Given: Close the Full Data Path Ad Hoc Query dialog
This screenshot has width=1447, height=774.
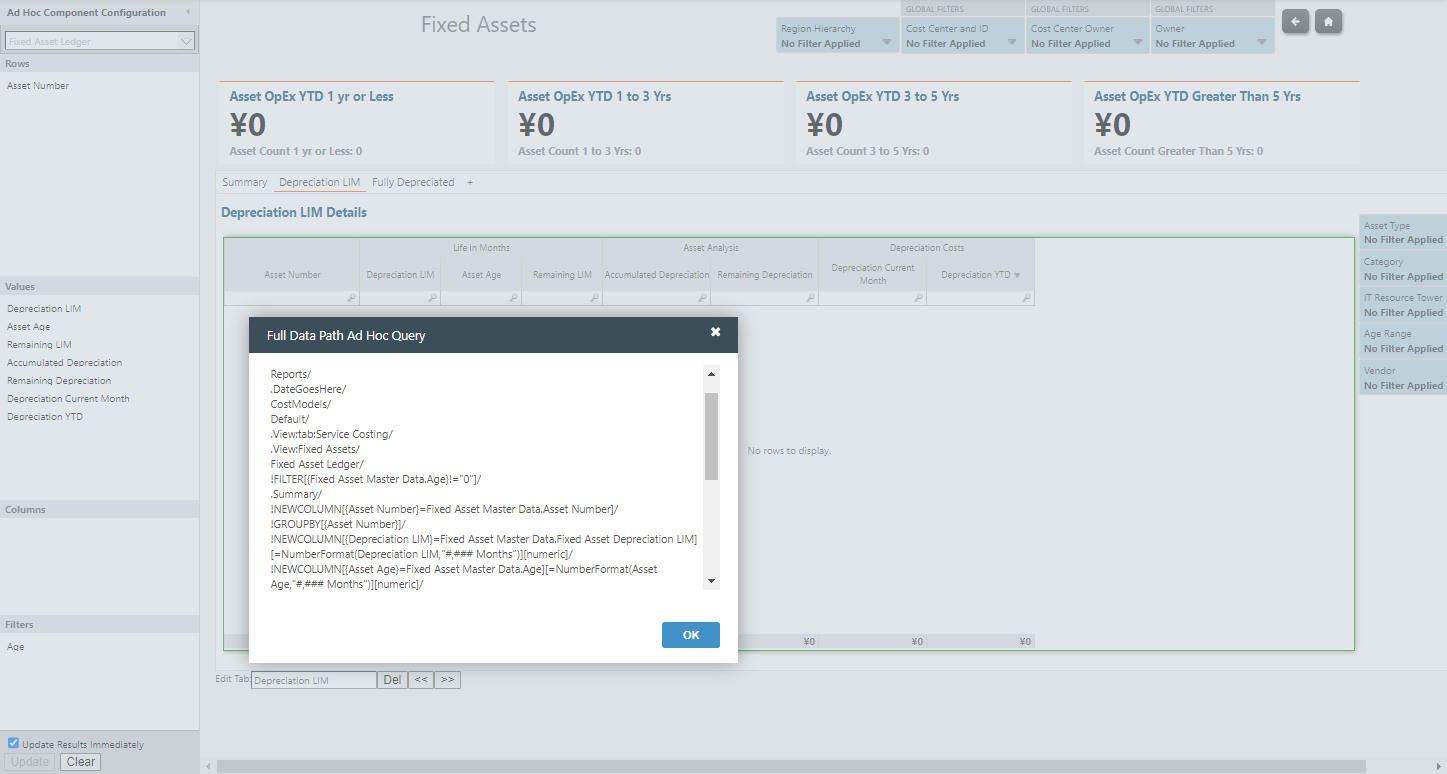Looking at the screenshot, I should (x=715, y=332).
